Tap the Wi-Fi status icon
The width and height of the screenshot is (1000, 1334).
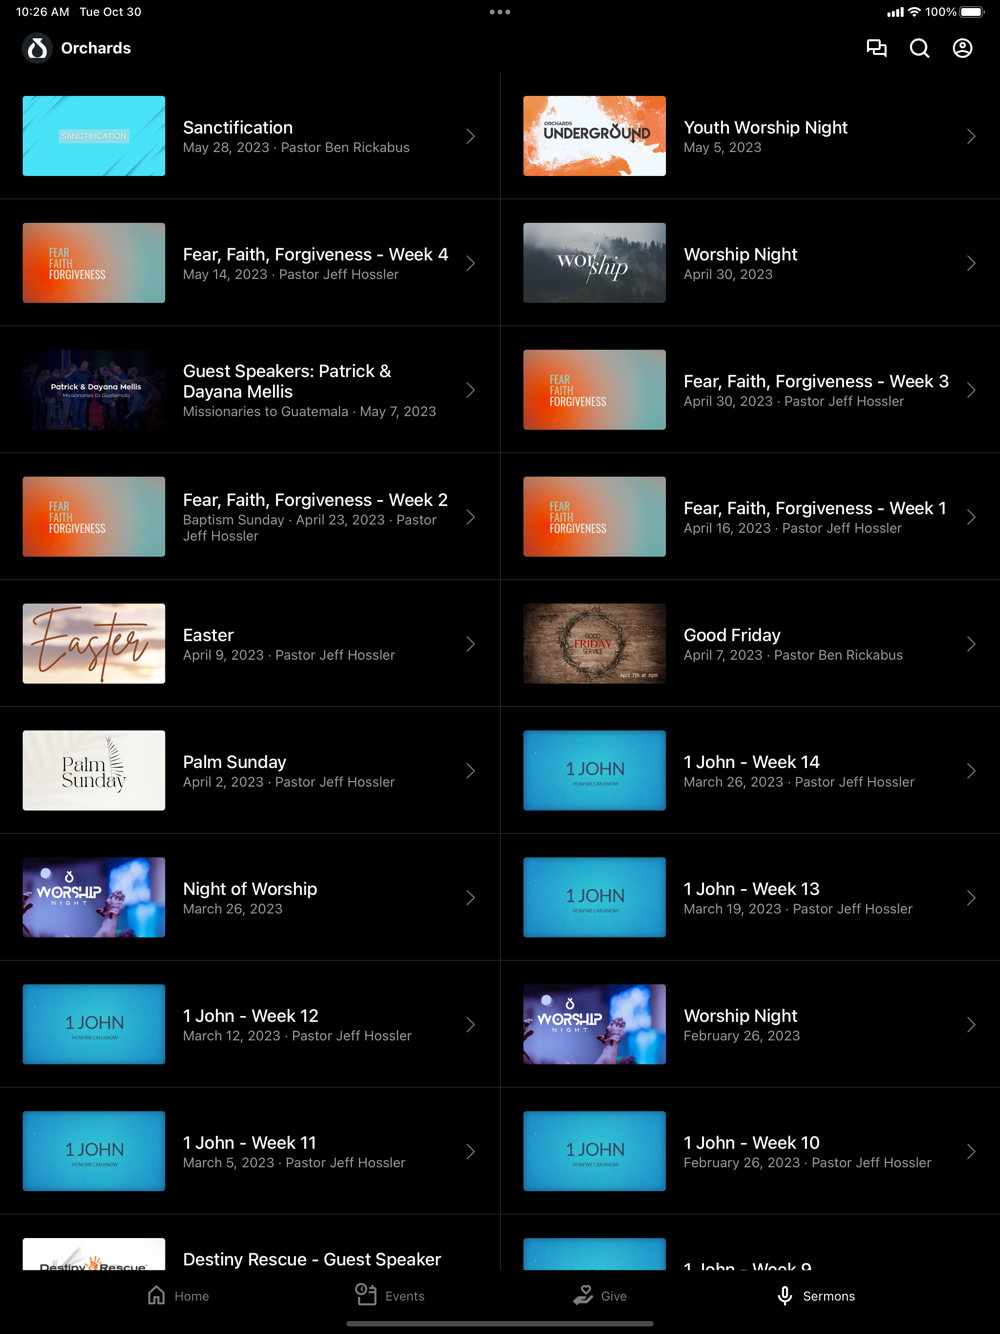914,12
